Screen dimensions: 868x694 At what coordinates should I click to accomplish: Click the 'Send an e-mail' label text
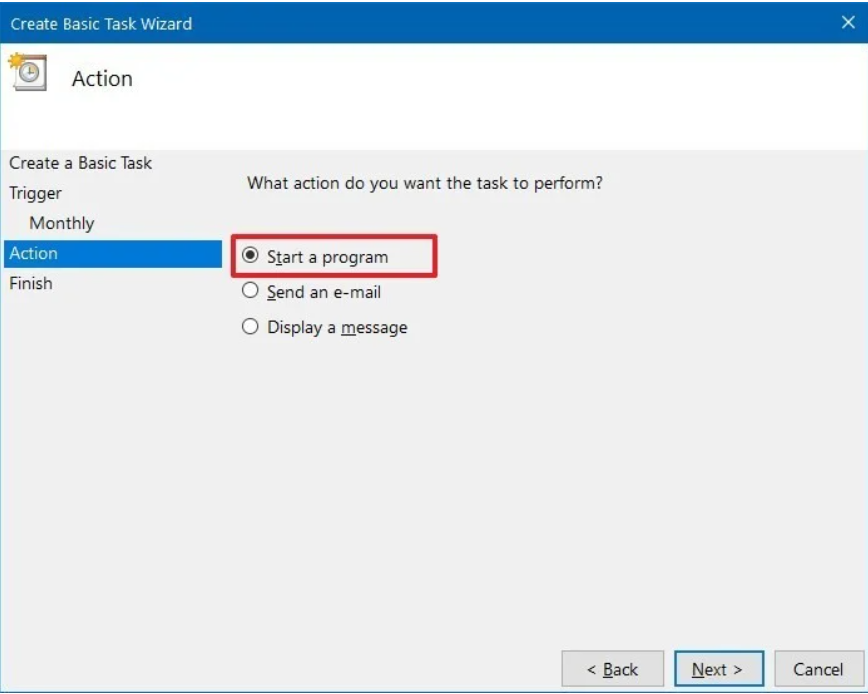point(324,292)
